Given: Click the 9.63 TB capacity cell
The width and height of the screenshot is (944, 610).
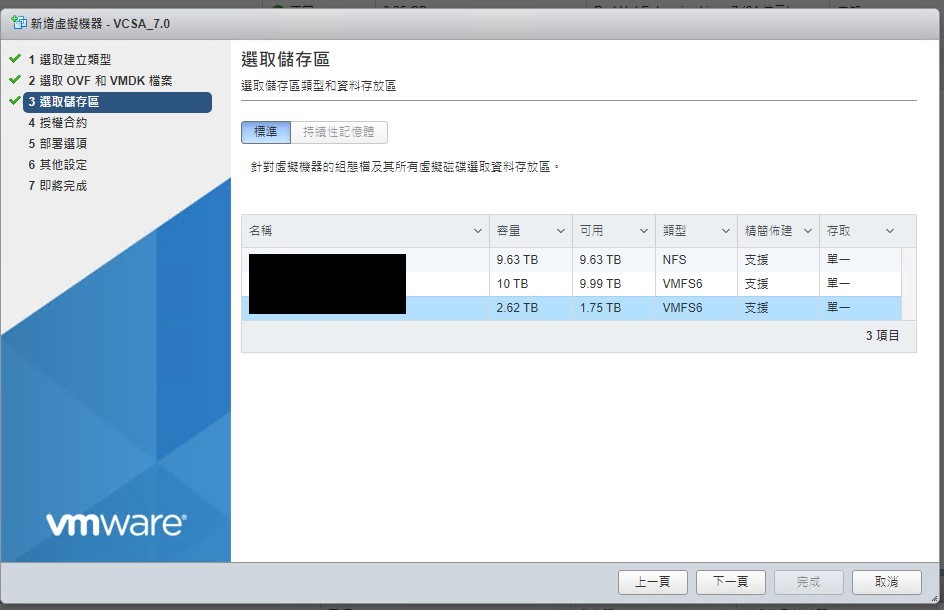Looking at the screenshot, I should click(517, 260).
